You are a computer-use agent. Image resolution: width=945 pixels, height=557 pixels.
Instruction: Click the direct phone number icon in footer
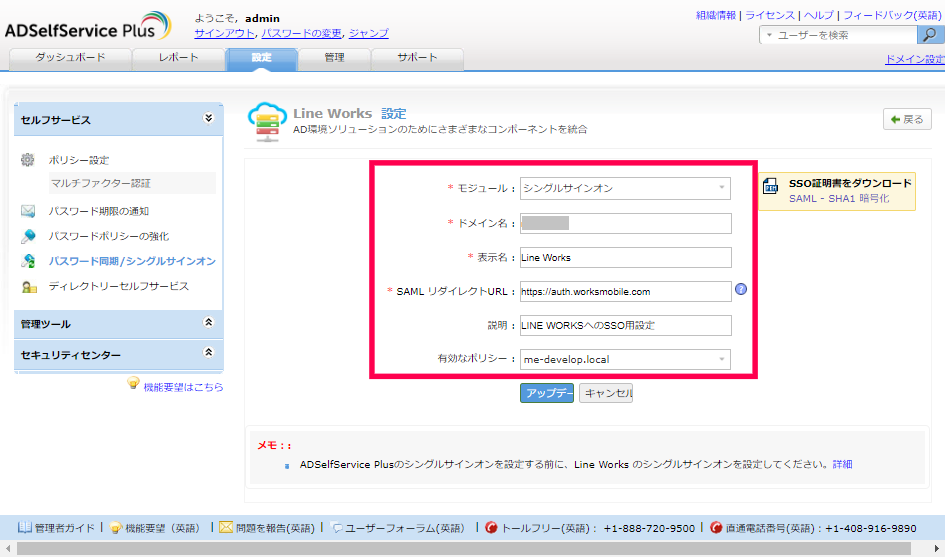716,527
